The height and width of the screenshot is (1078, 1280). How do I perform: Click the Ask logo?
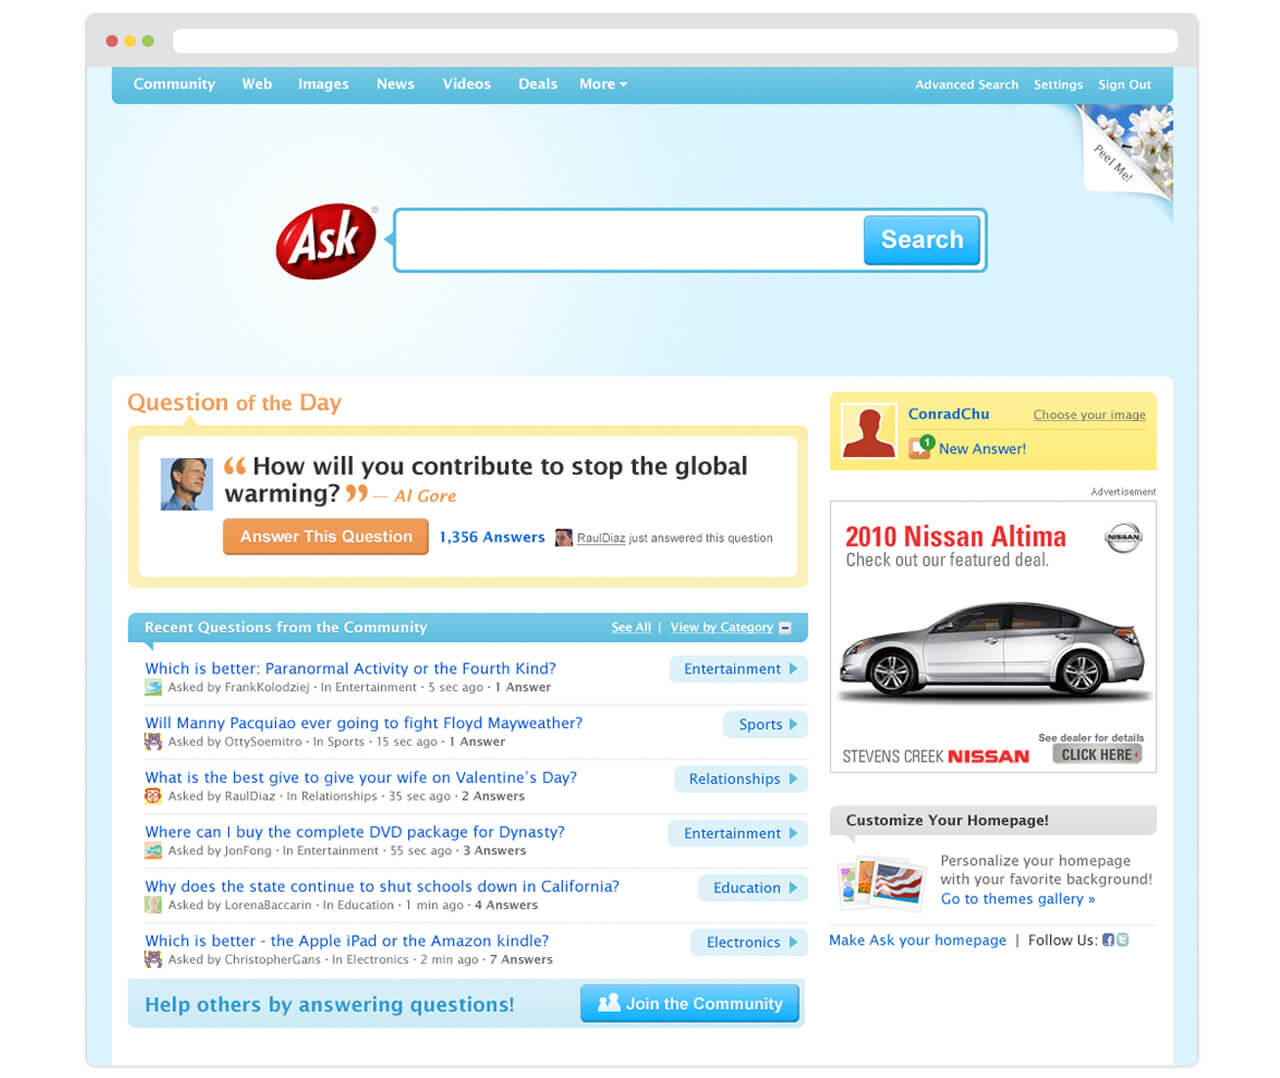point(326,241)
